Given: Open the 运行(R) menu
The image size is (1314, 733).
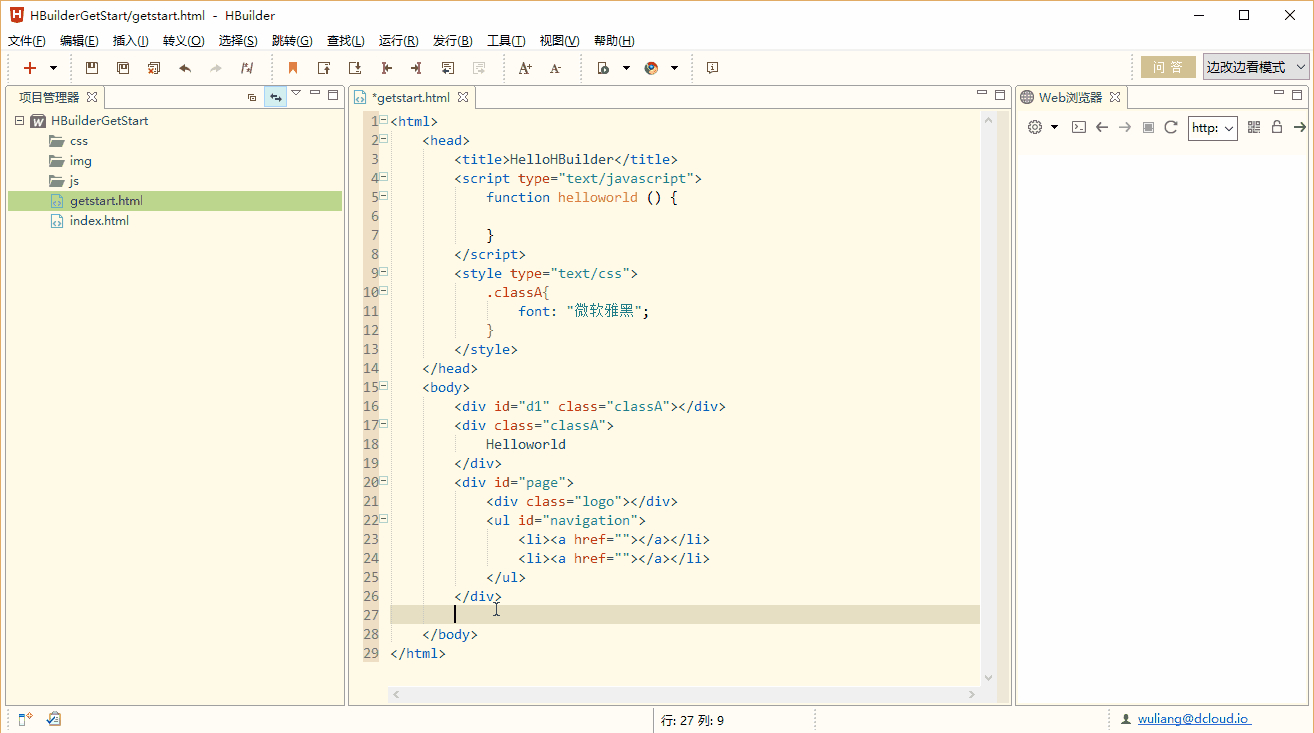Looking at the screenshot, I should (x=399, y=41).
